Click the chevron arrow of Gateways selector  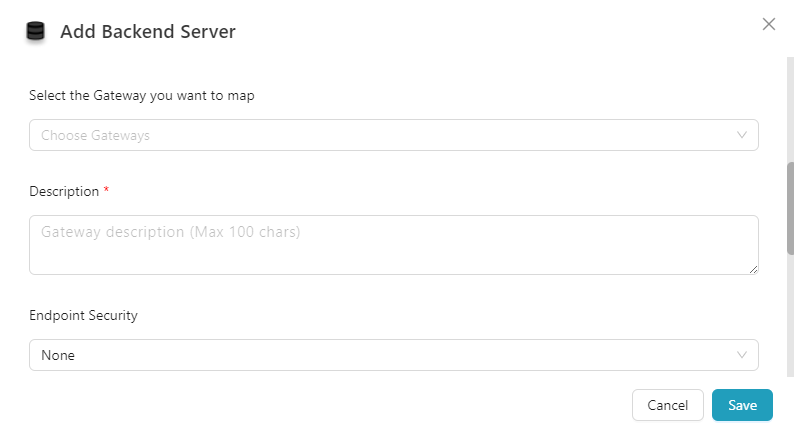click(x=742, y=135)
